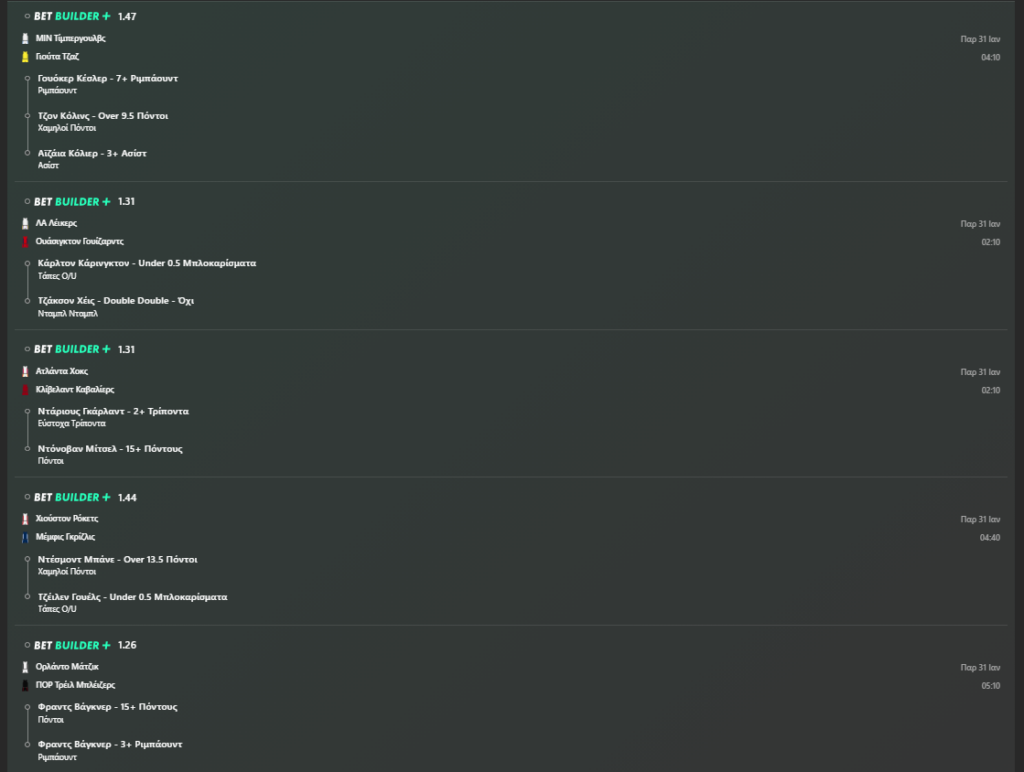
Task: Click the yellow Γιούτα Τζαζ jersey icon
Action: tap(25, 57)
